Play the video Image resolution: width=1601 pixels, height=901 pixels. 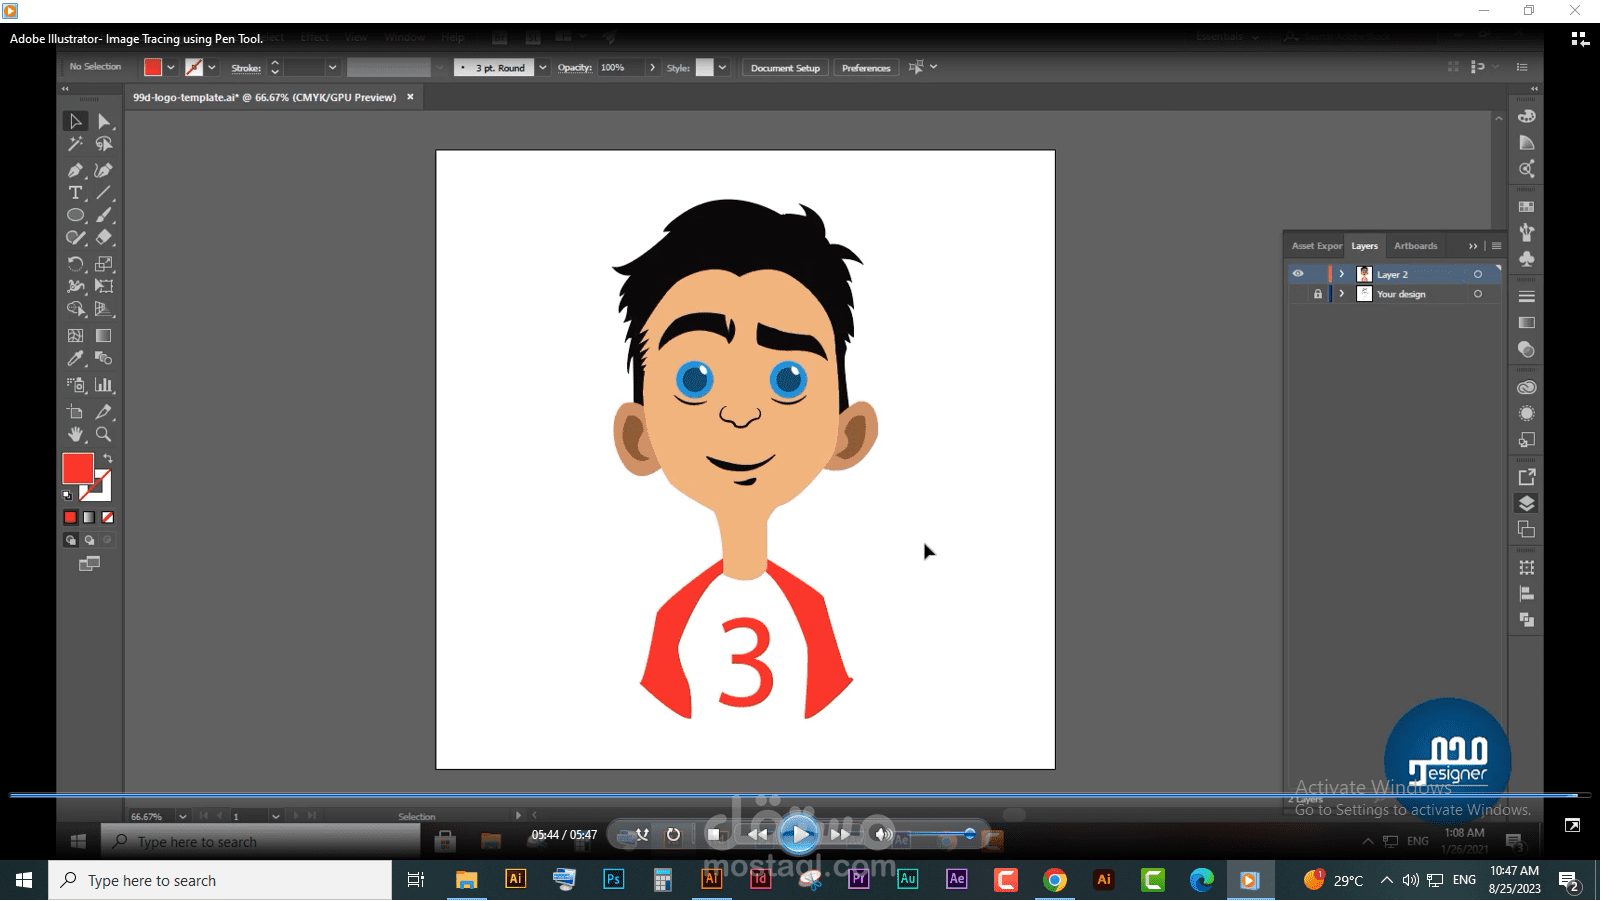[799, 834]
